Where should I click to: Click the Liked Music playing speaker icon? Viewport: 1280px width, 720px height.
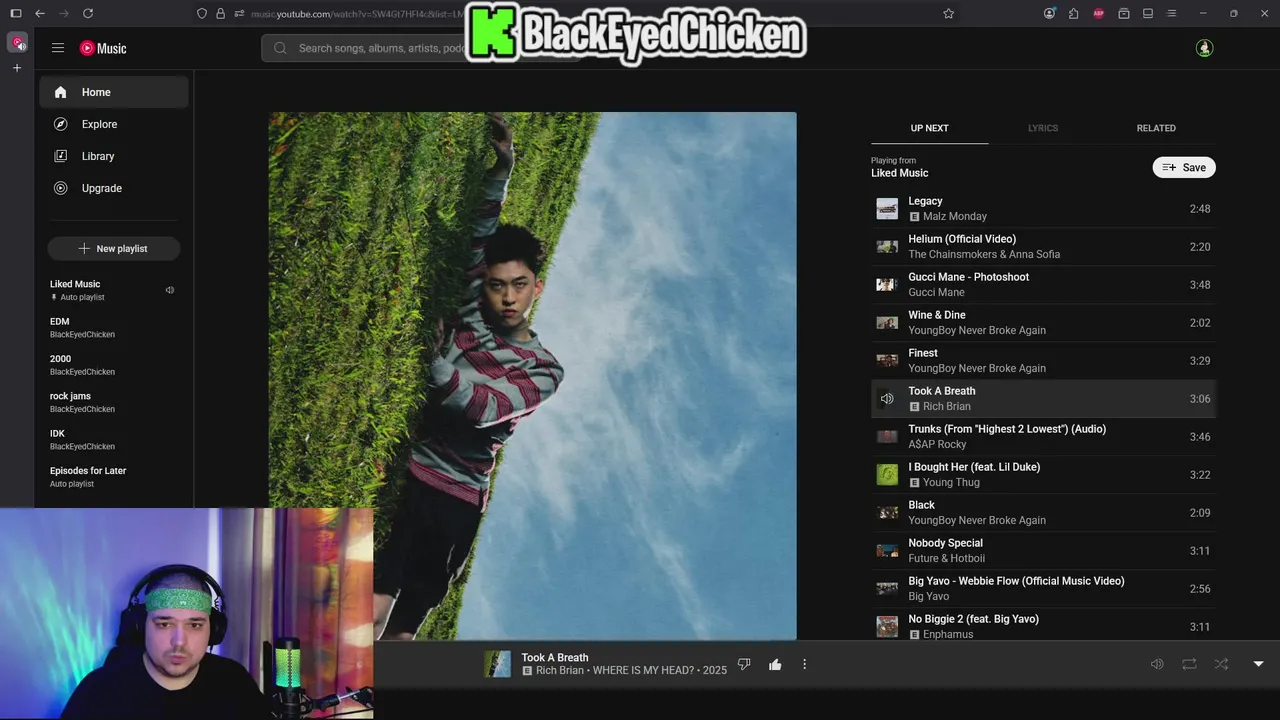click(x=170, y=290)
